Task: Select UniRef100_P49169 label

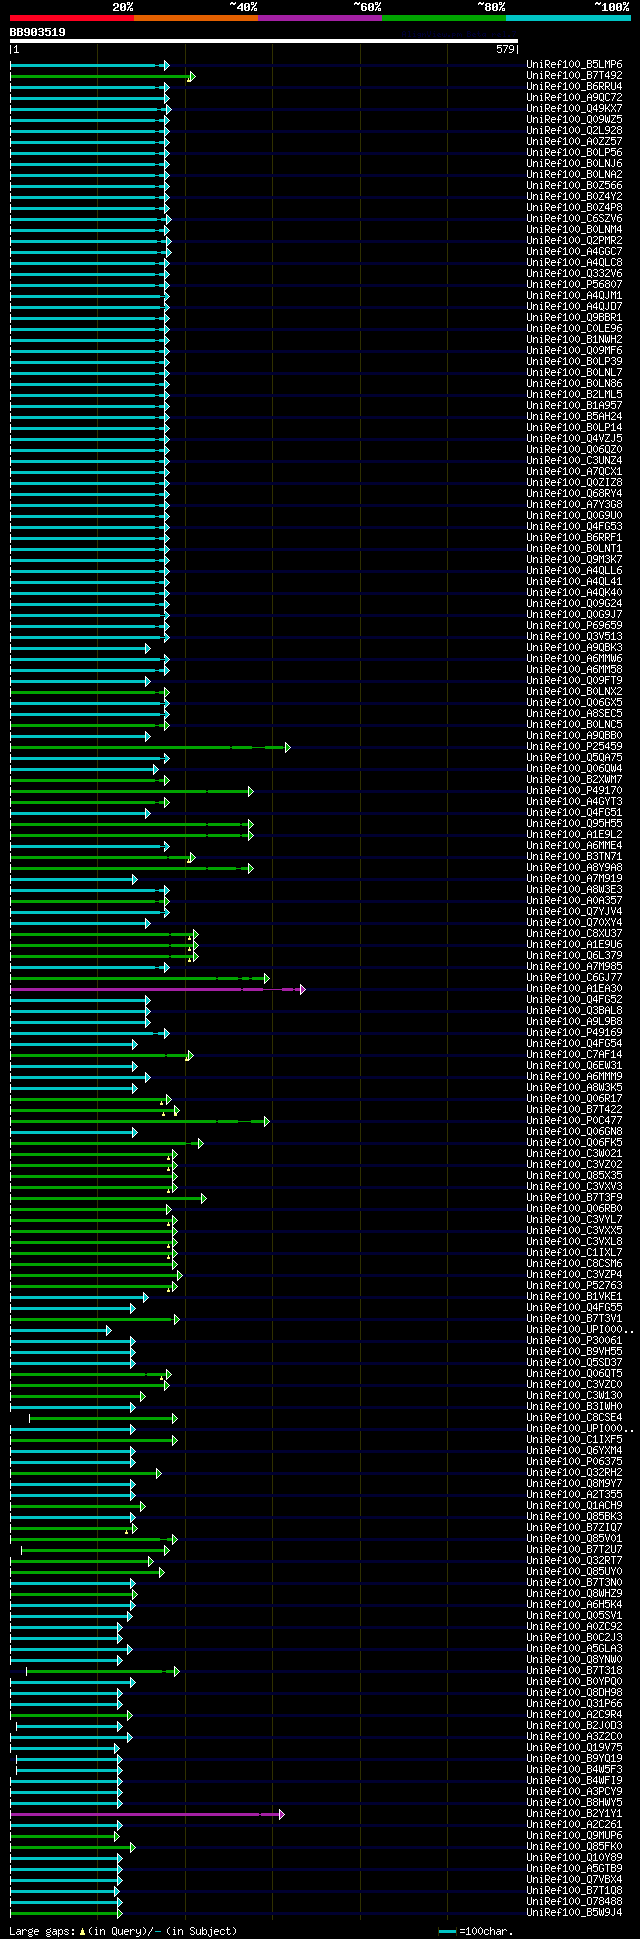Action: tap(574, 1033)
